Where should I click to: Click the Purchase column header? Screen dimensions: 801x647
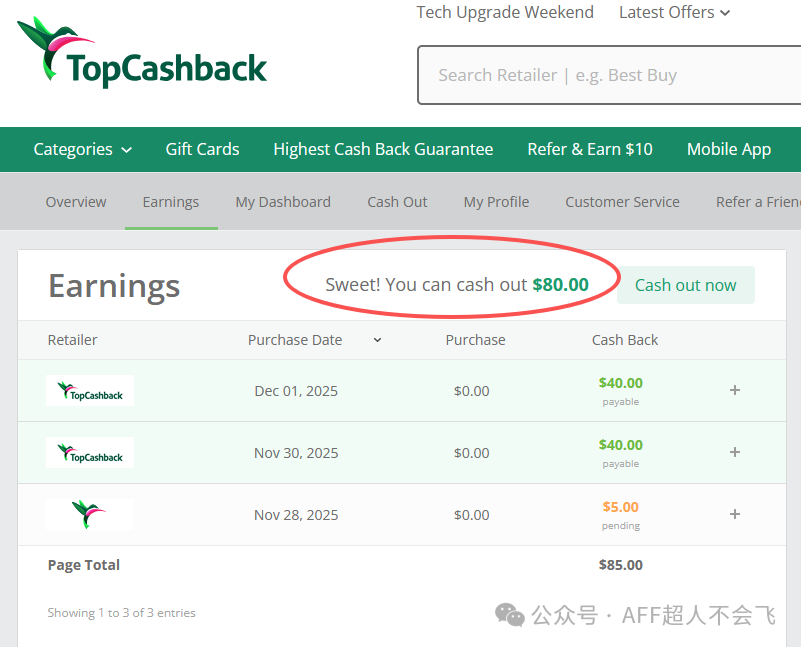pyautogui.click(x=475, y=340)
